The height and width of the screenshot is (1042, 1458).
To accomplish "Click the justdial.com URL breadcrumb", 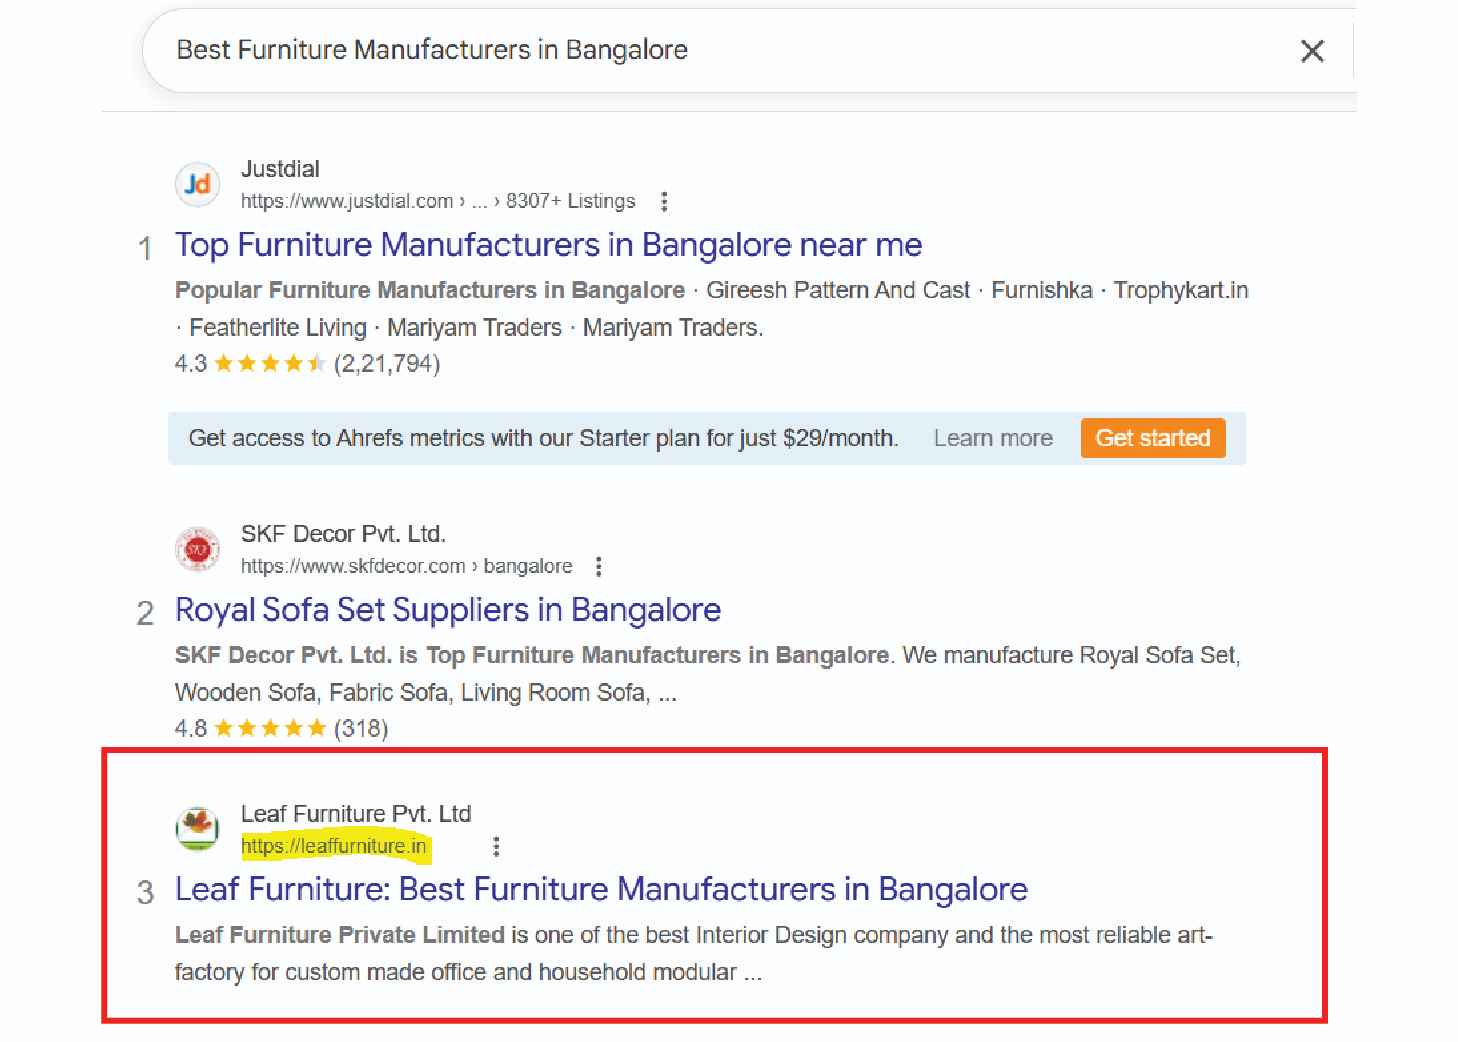I will [x=347, y=201].
